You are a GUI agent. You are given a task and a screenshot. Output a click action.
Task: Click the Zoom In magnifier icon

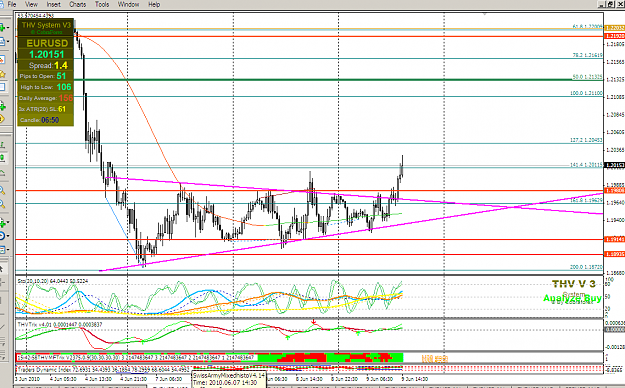[x=2, y=190]
